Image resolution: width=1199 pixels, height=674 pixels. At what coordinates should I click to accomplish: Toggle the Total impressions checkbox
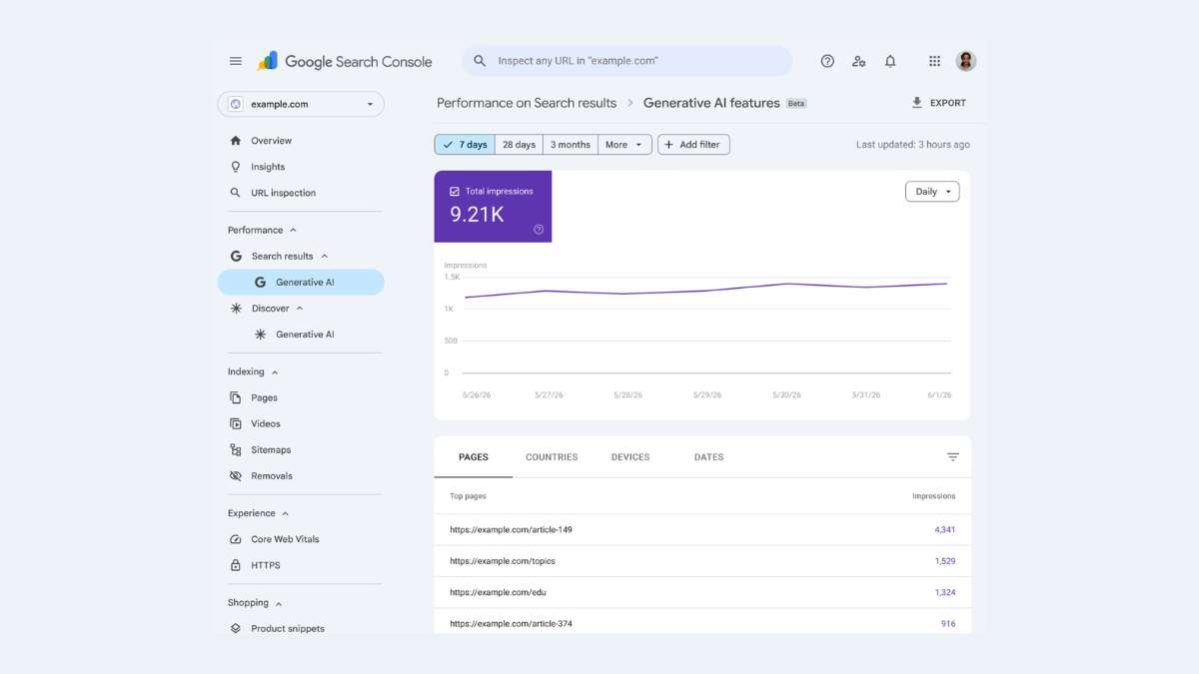coord(454,191)
